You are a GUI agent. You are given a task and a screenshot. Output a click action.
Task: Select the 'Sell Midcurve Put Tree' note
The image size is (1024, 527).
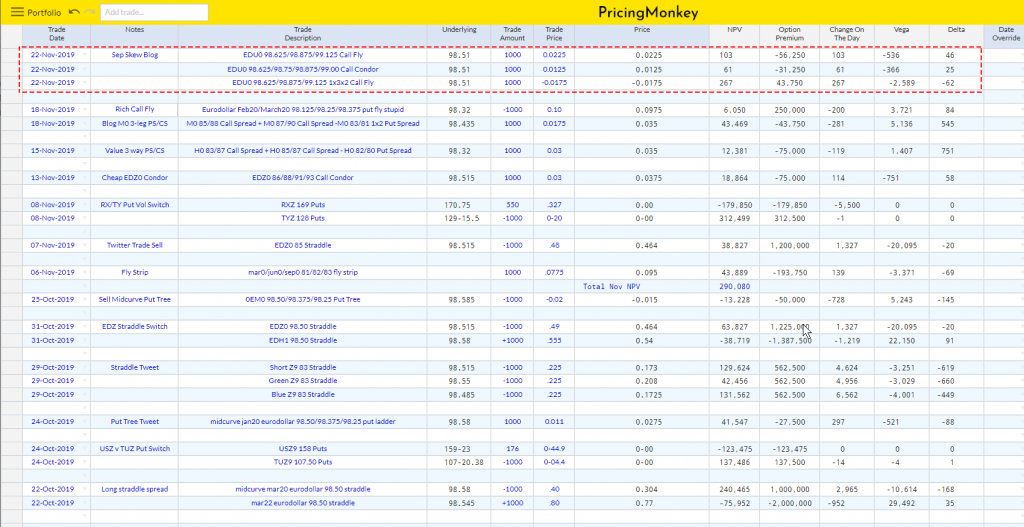[x=135, y=300]
